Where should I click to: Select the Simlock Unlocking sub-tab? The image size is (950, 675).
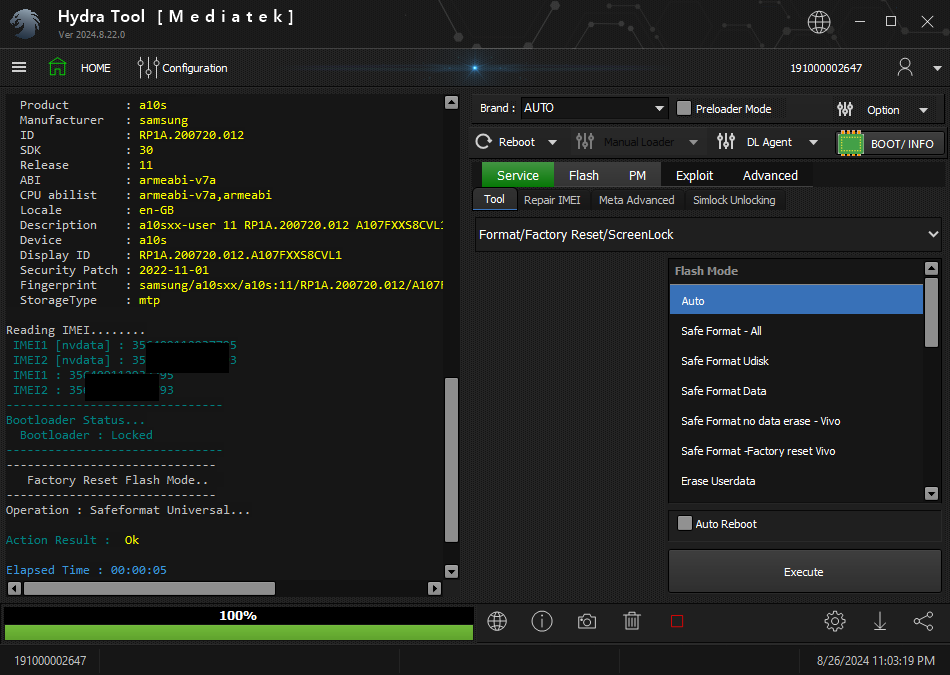734,200
